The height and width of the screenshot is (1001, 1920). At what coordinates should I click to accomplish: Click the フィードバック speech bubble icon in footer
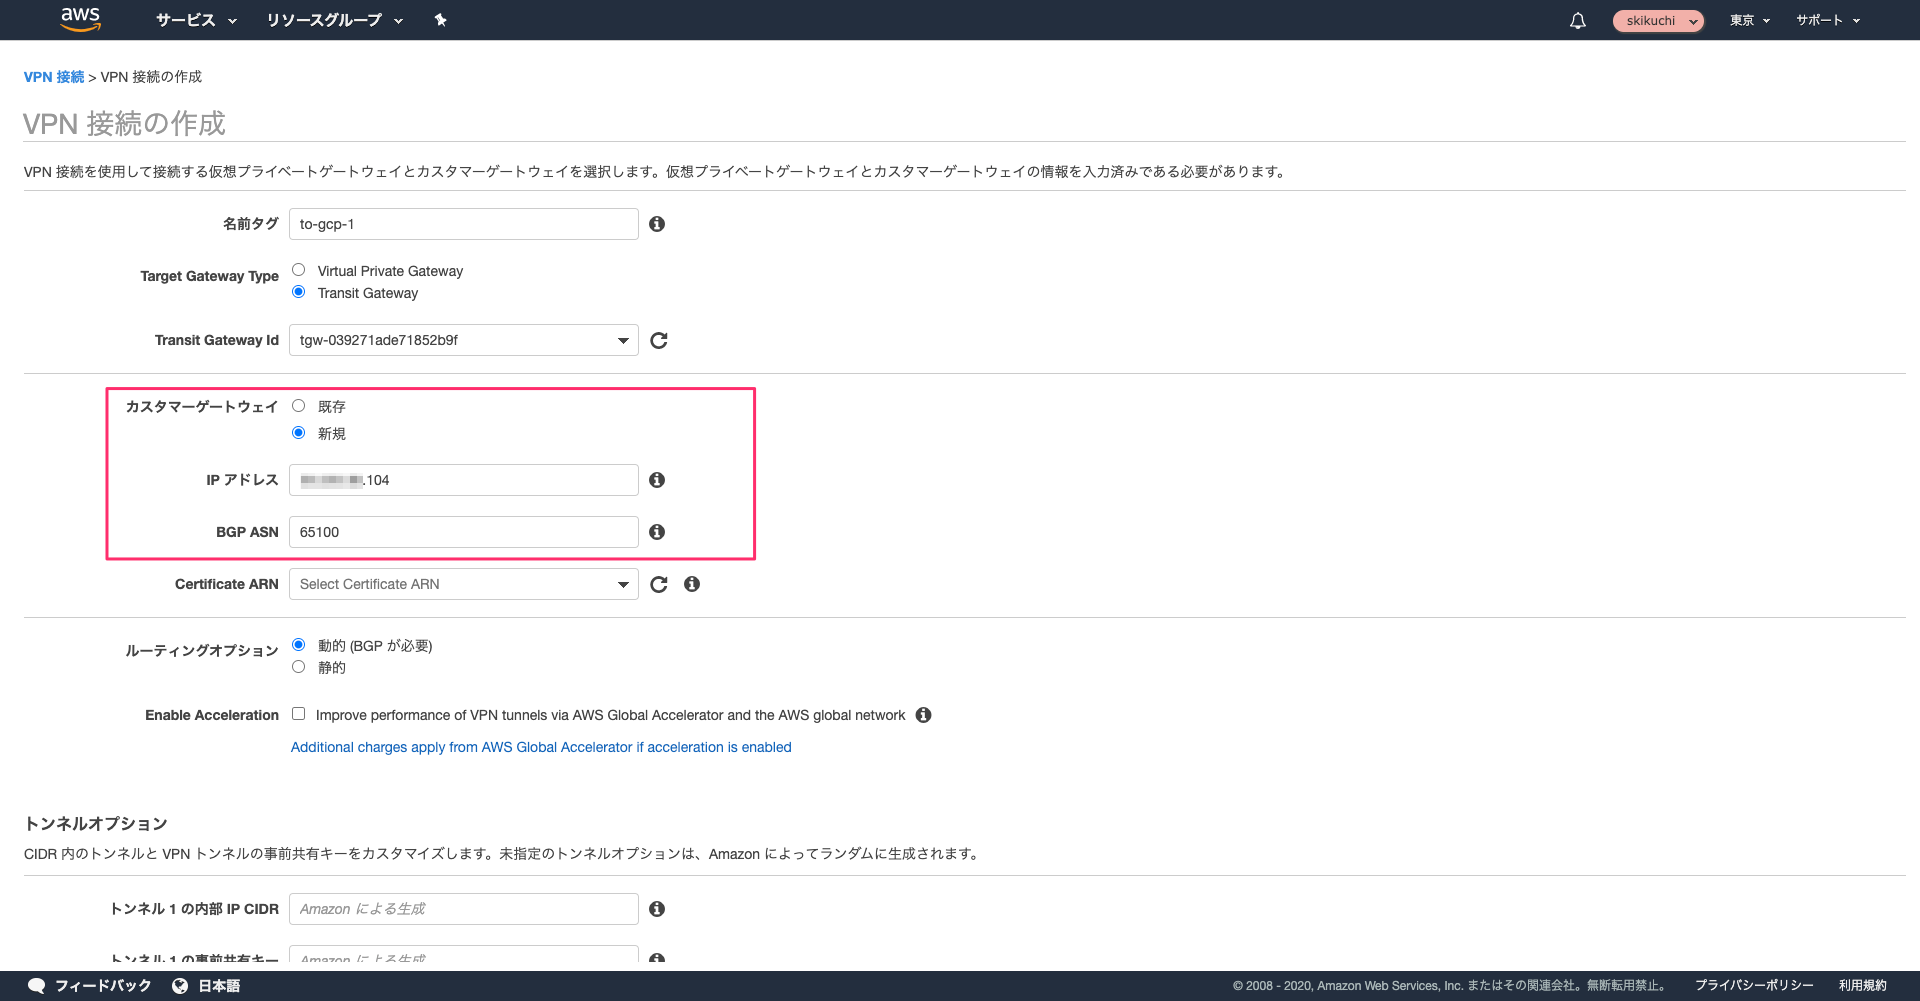[x=36, y=985]
